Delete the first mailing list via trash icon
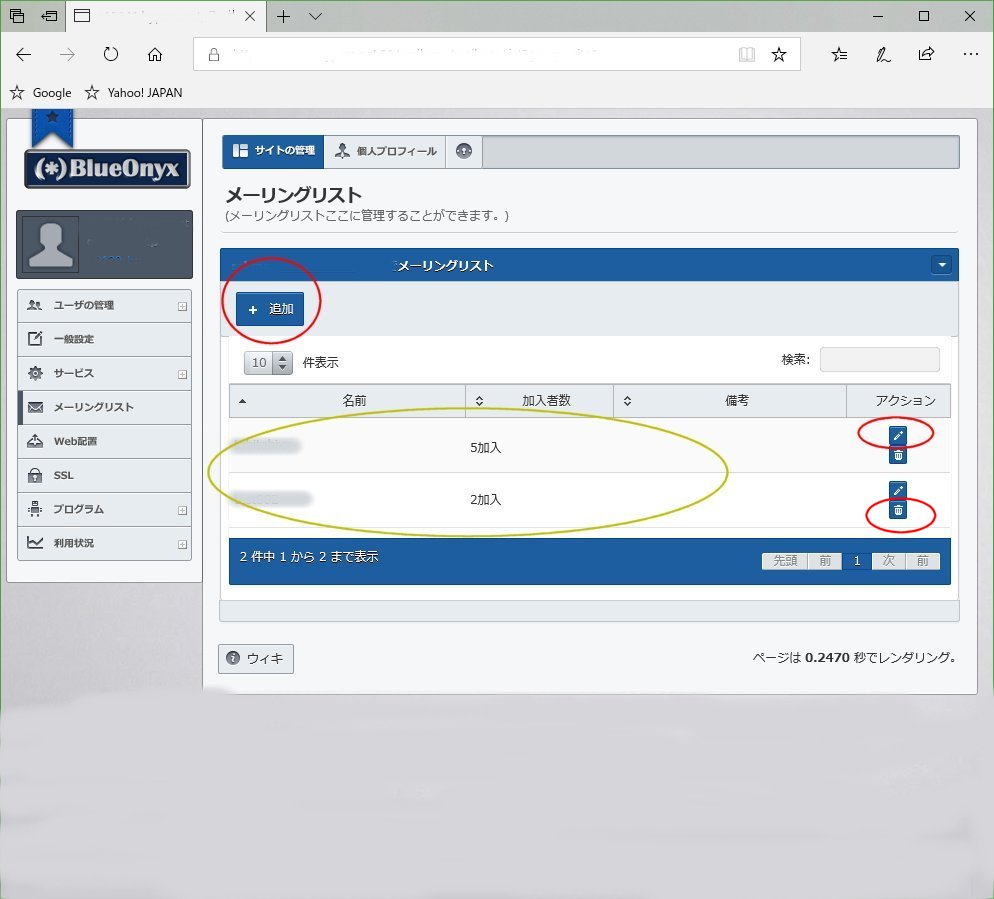Image resolution: width=994 pixels, height=899 pixels. (x=897, y=454)
